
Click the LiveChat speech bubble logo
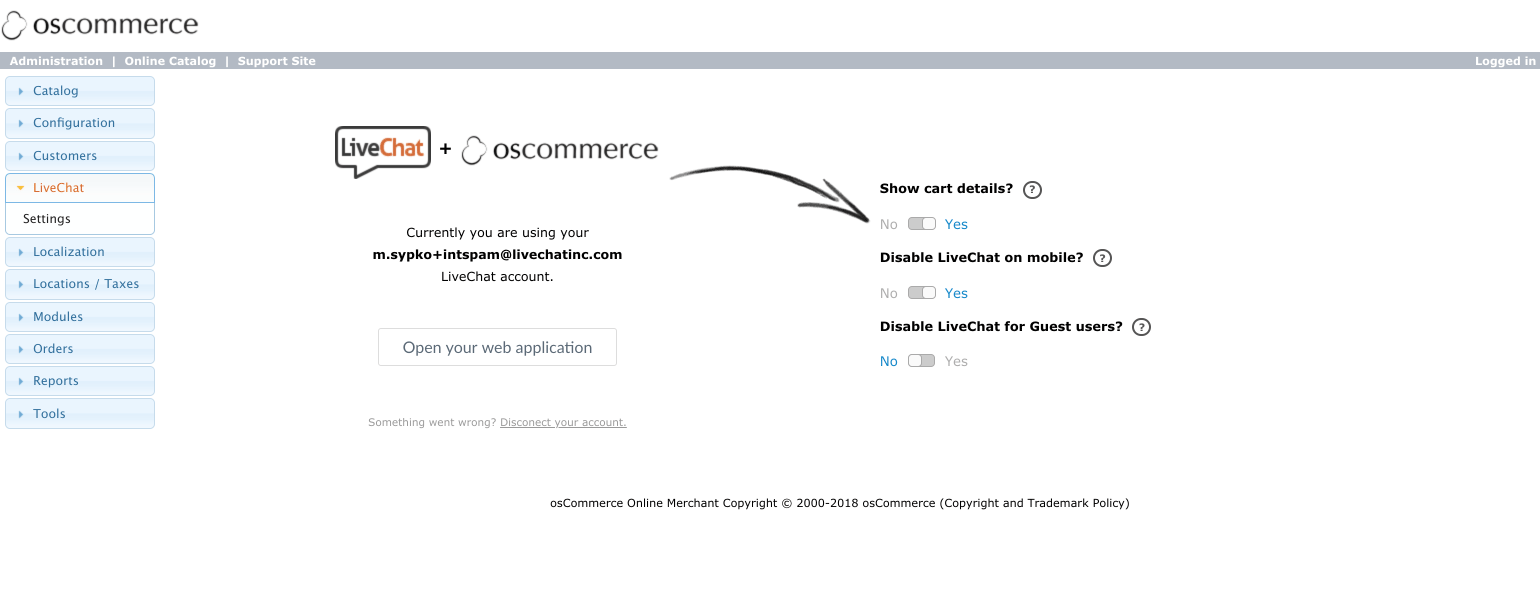(383, 151)
